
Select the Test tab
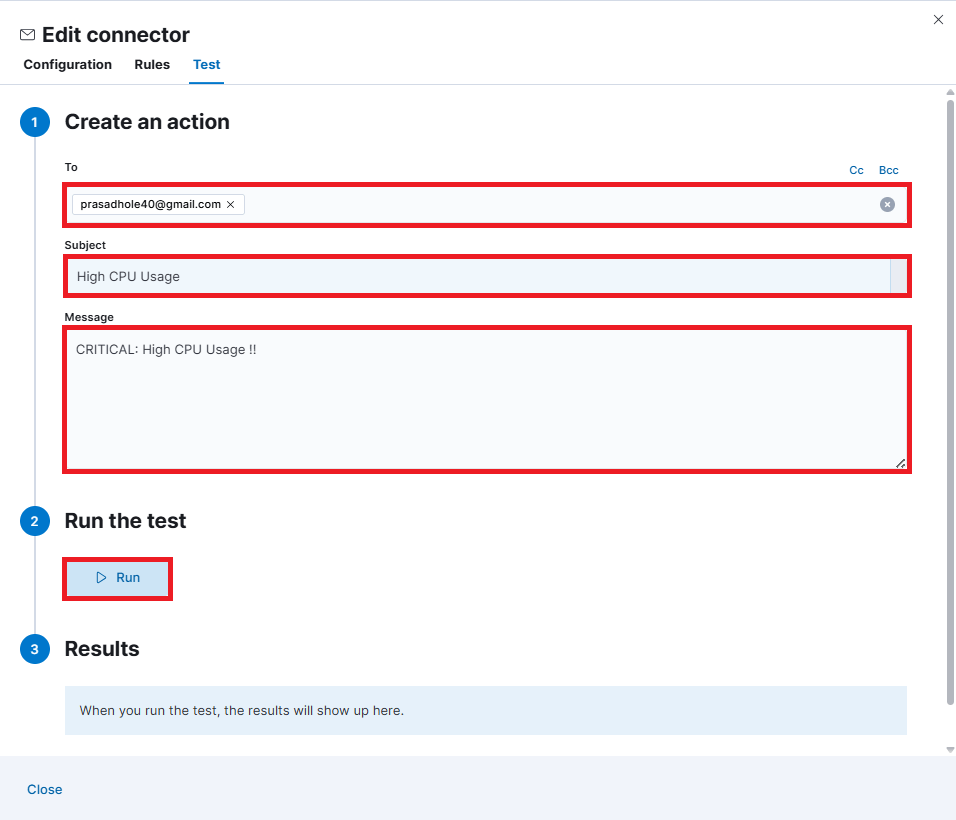click(207, 65)
